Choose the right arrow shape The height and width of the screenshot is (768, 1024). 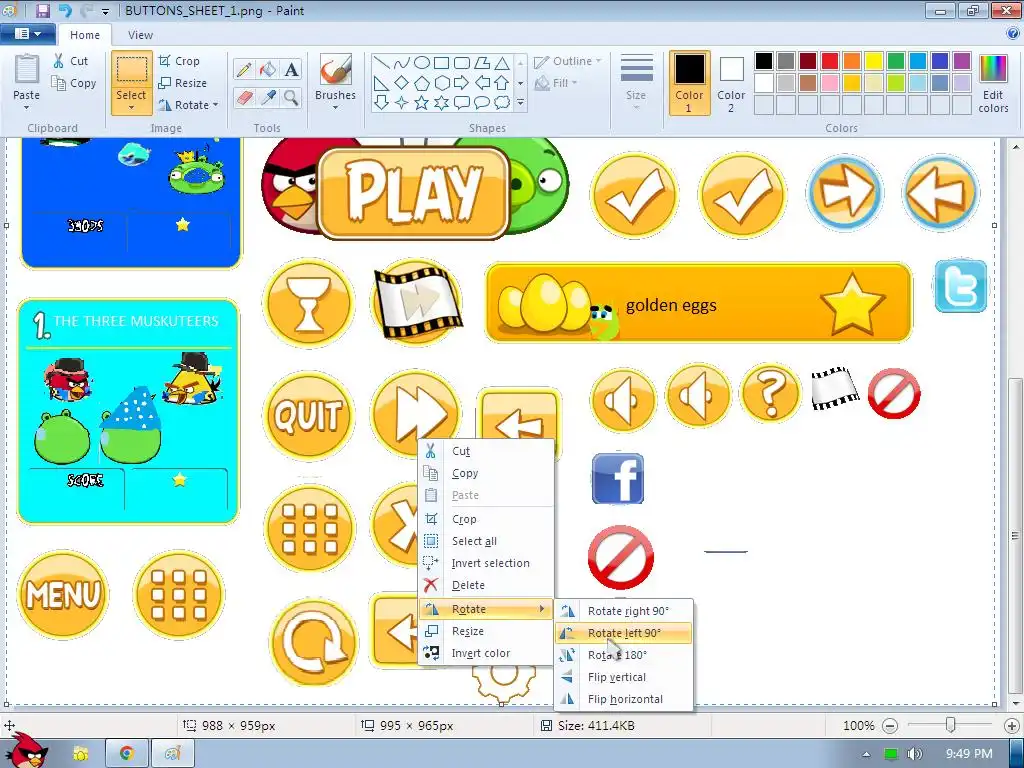pyautogui.click(x=462, y=83)
